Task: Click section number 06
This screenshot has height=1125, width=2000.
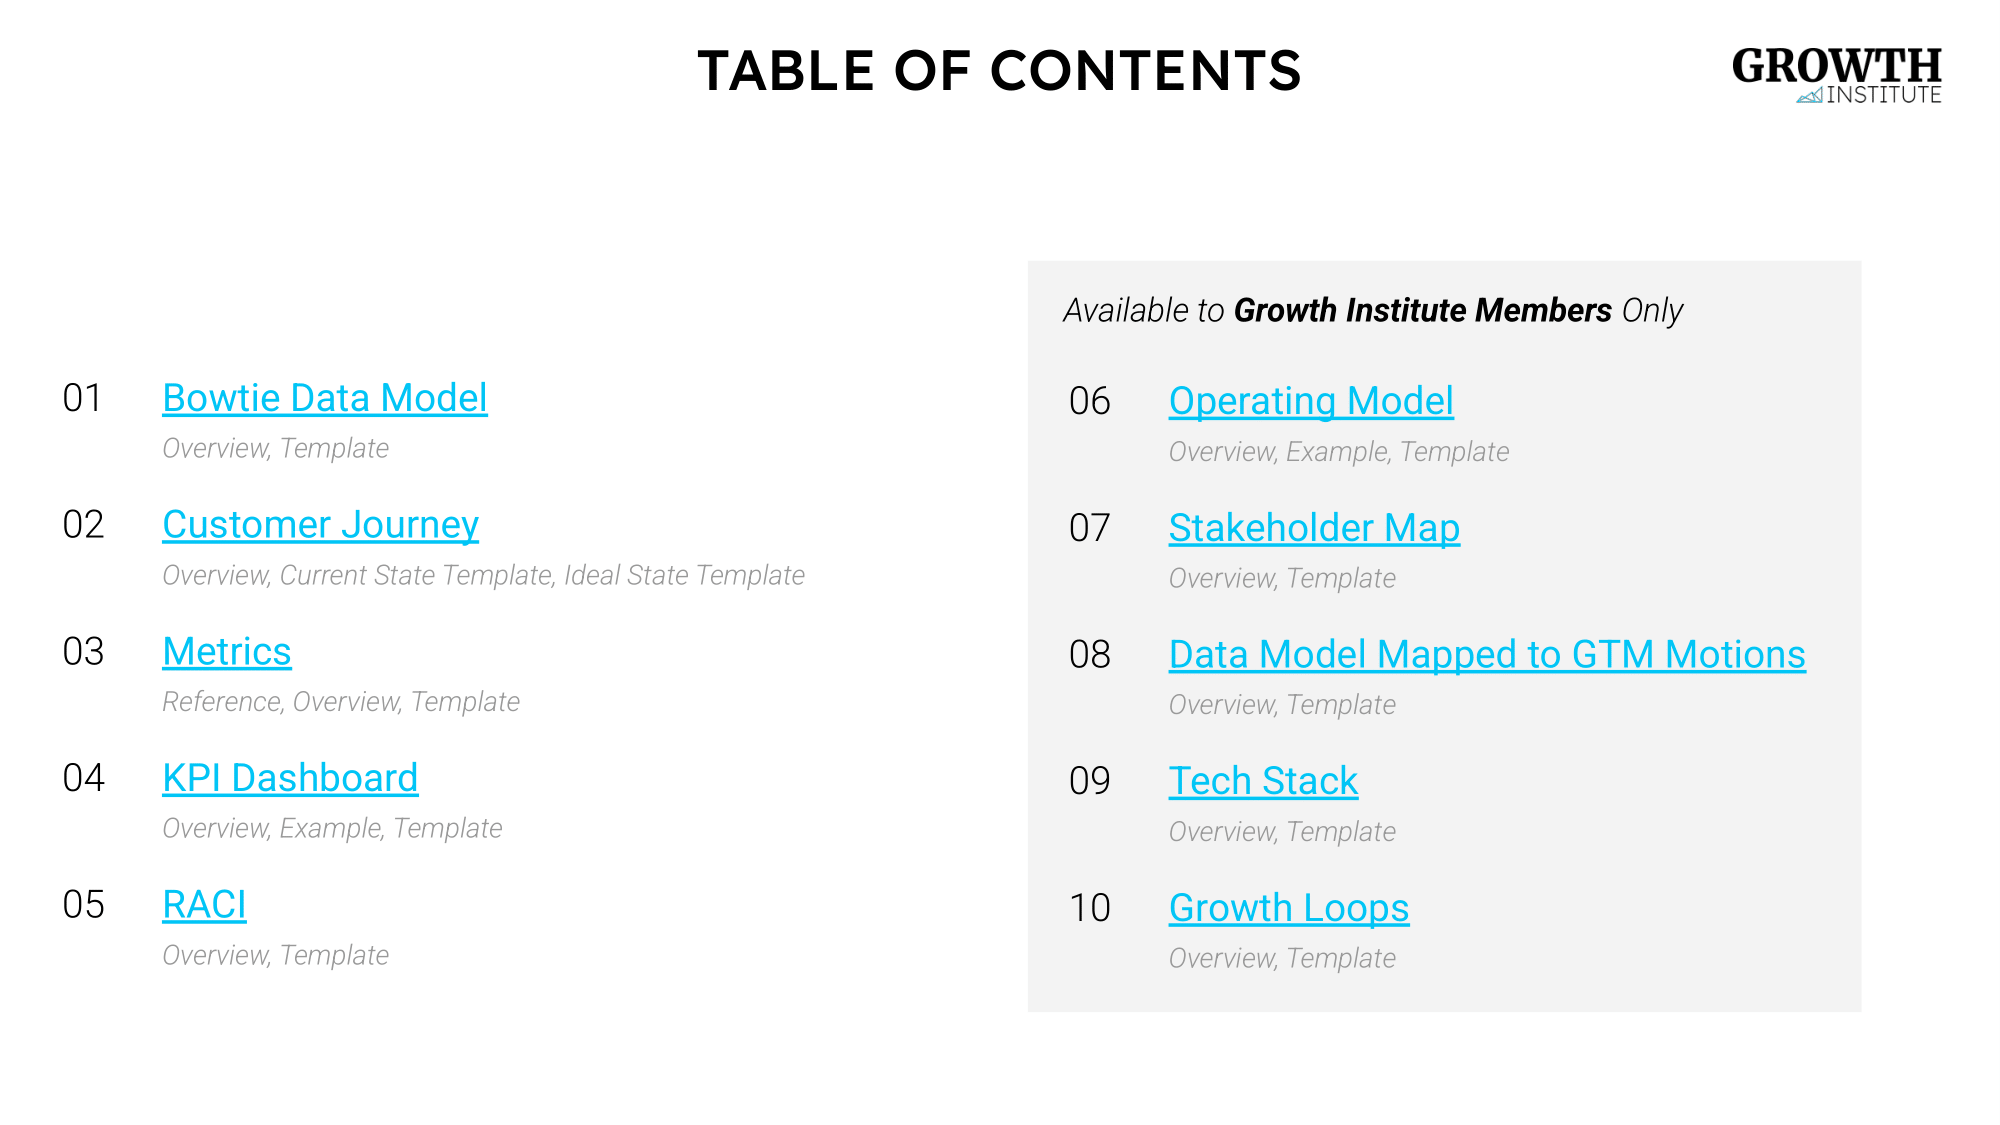Action: [x=1089, y=401]
